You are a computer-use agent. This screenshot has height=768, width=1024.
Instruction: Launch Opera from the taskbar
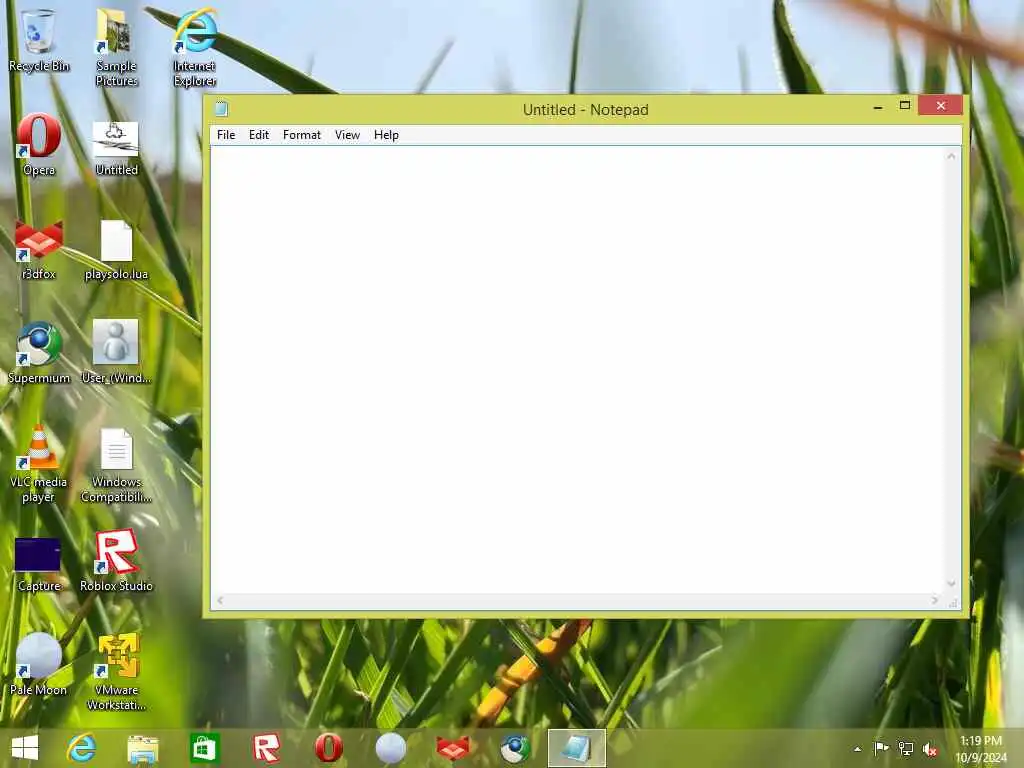pos(328,748)
